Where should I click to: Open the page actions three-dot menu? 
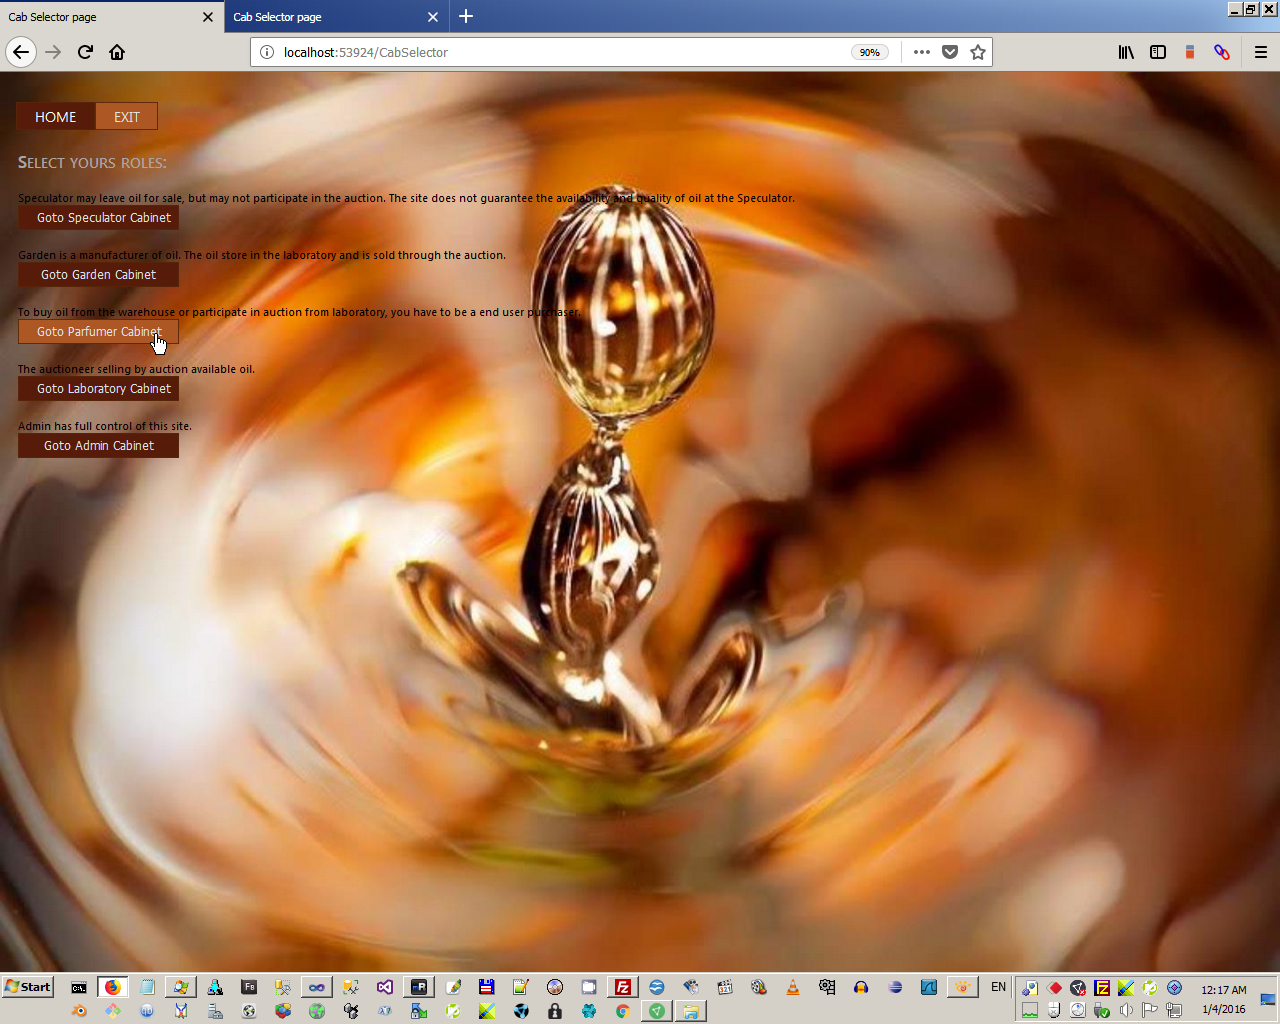922,52
